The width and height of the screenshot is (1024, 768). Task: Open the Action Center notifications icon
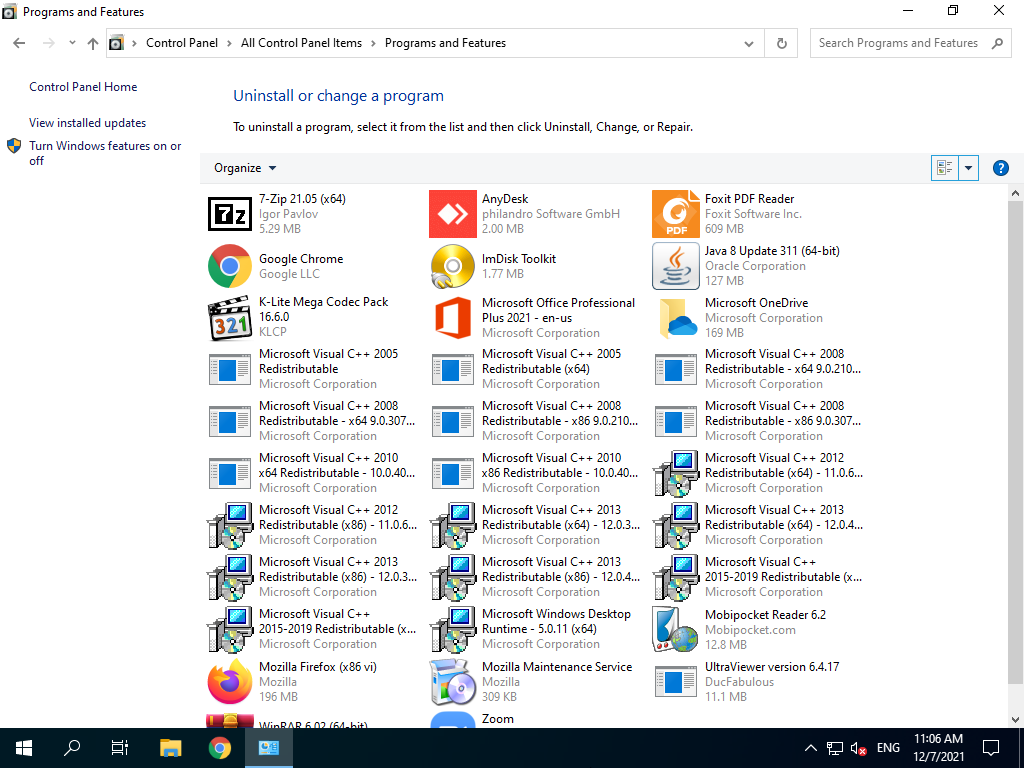(991, 748)
